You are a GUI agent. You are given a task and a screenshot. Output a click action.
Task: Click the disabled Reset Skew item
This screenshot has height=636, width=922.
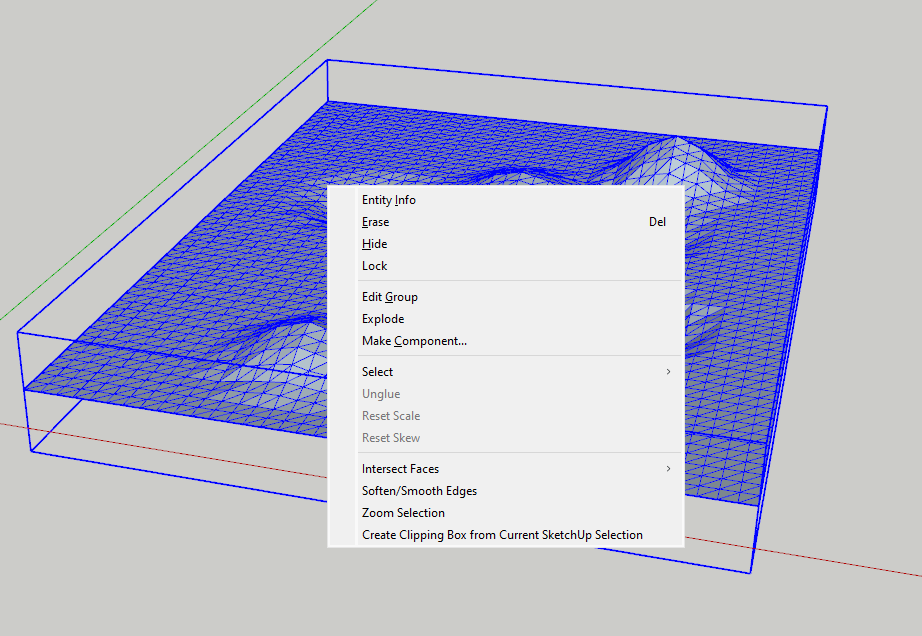click(x=391, y=438)
